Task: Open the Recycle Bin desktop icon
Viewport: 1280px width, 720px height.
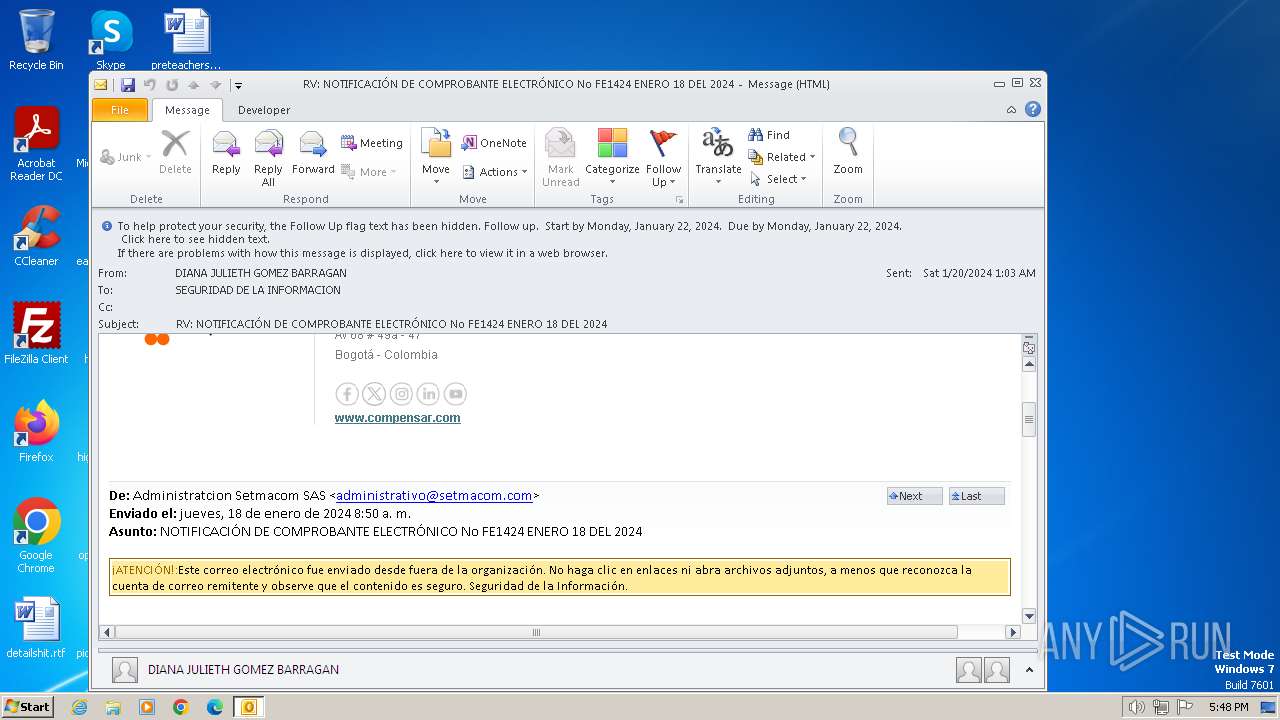Action: (36, 39)
